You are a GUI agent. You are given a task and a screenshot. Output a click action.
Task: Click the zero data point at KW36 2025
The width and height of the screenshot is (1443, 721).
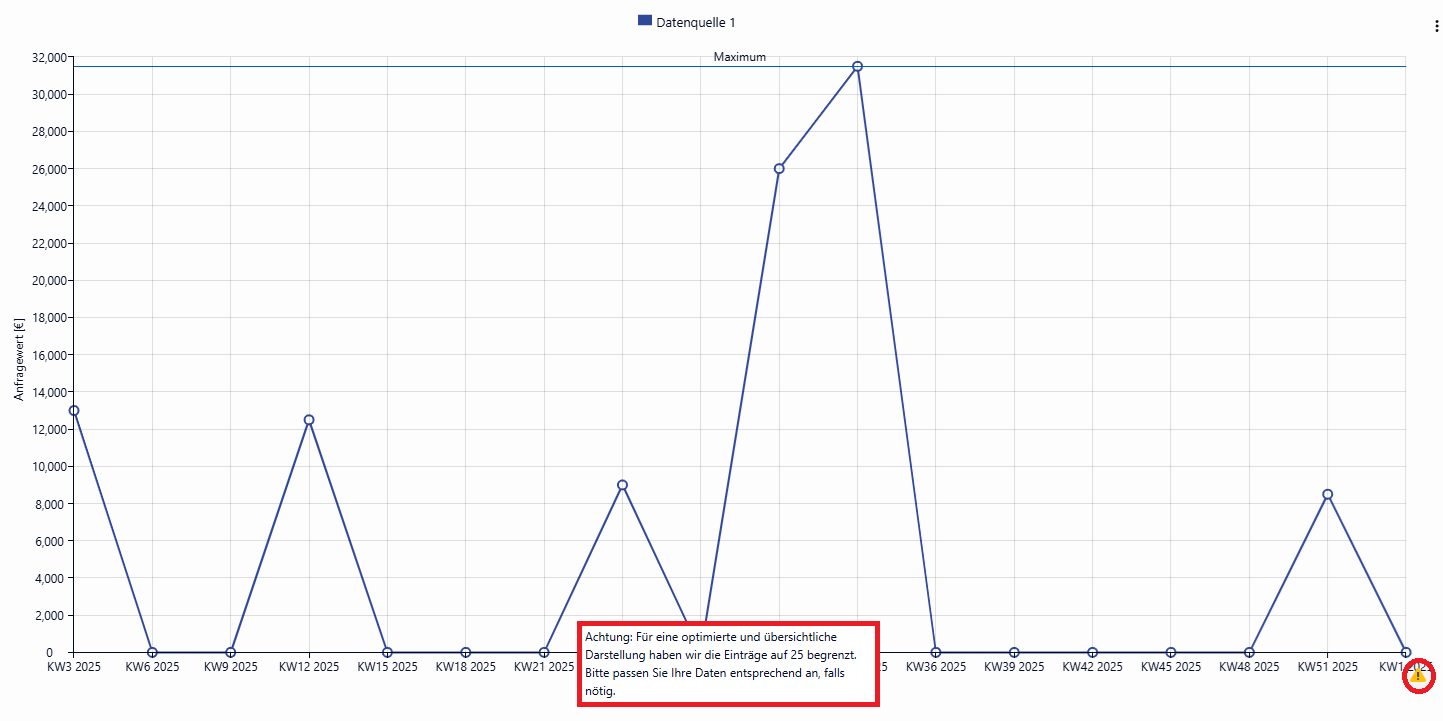tap(936, 652)
